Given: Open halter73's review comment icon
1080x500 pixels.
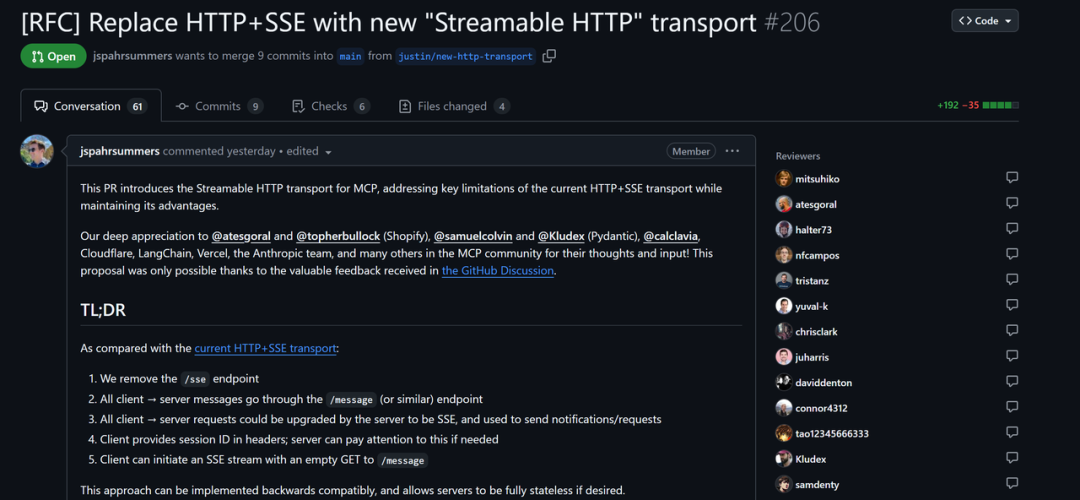Looking at the screenshot, I should coord(1012,229).
